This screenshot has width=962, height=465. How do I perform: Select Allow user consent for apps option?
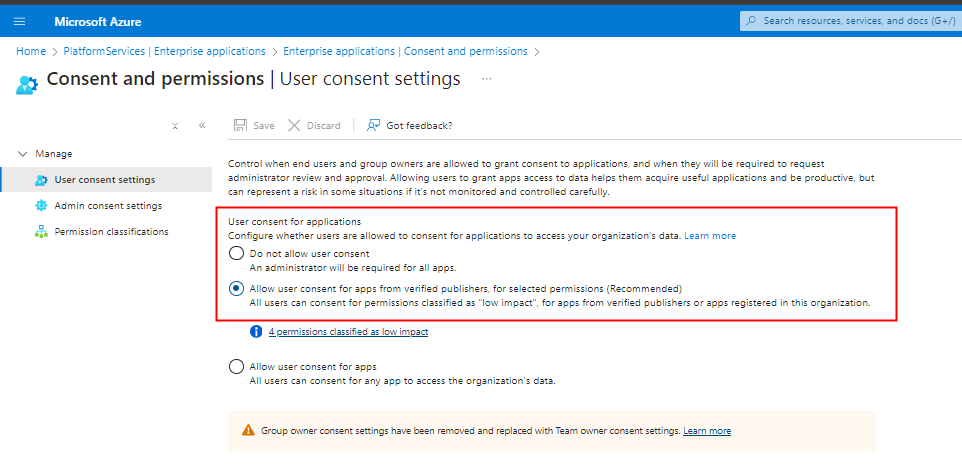236,366
